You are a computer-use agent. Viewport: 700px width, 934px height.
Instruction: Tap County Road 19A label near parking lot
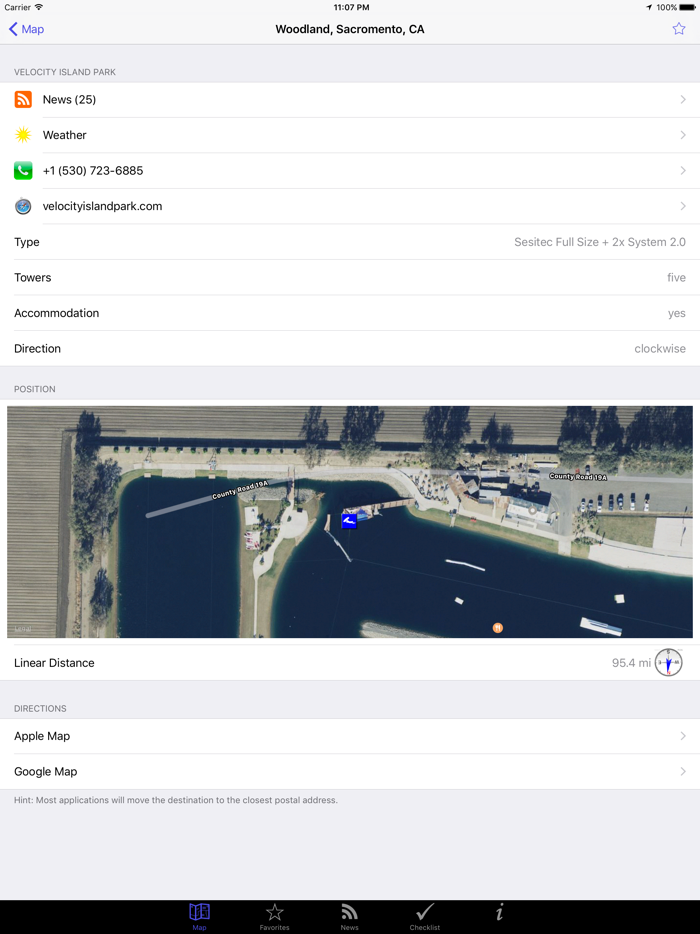pyautogui.click(x=578, y=477)
